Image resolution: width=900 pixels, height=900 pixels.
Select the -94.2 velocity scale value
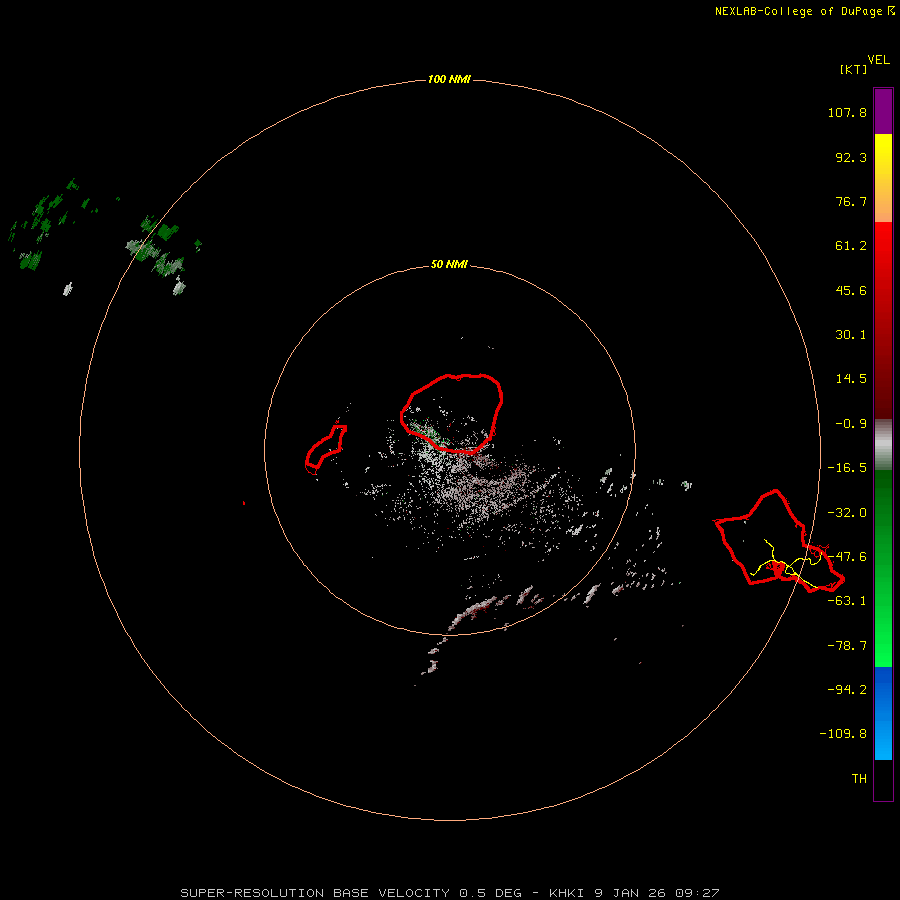847,689
